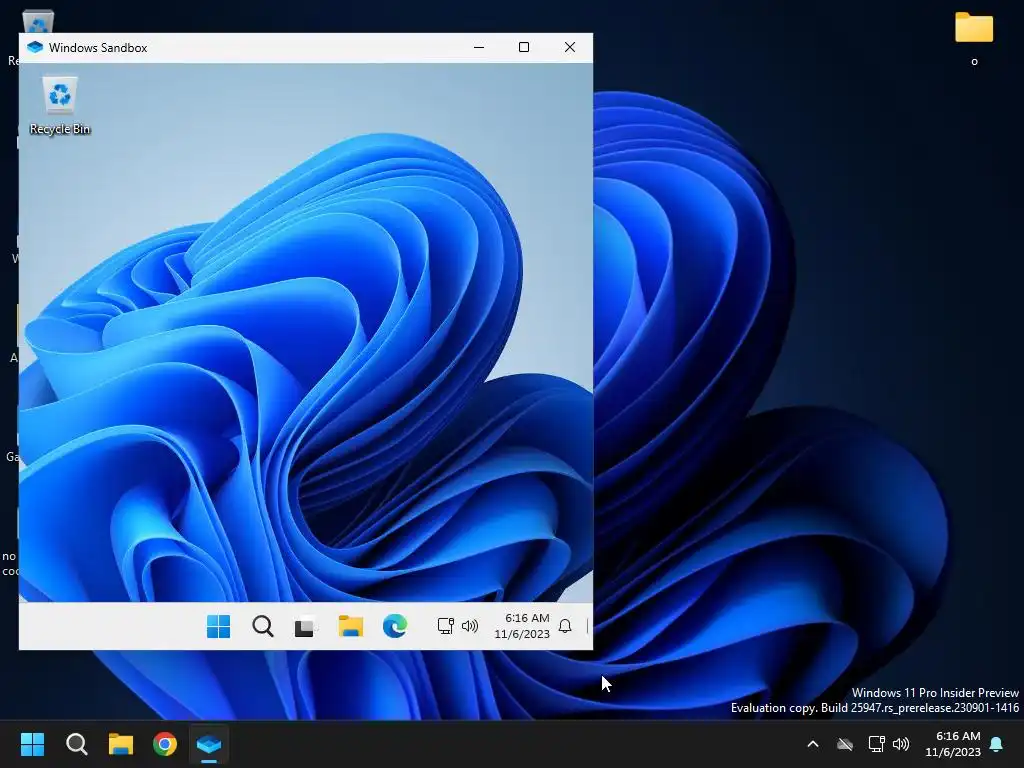Click Windows Sandbox icon on host taskbar
Screen dimensions: 1024x768
click(x=209, y=744)
